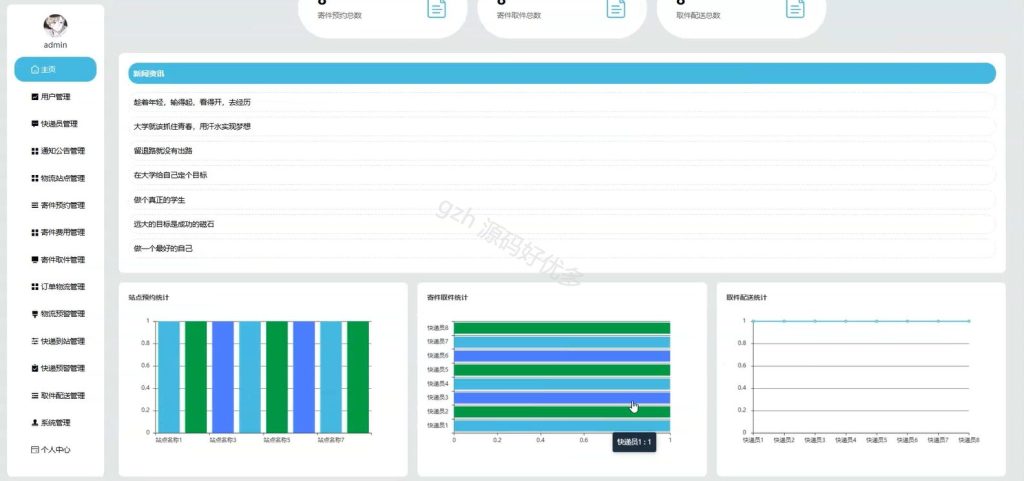The image size is (1024, 481).
Task: Click the 站点名称5 axis label
Action: pyautogui.click(x=277, y=441)
